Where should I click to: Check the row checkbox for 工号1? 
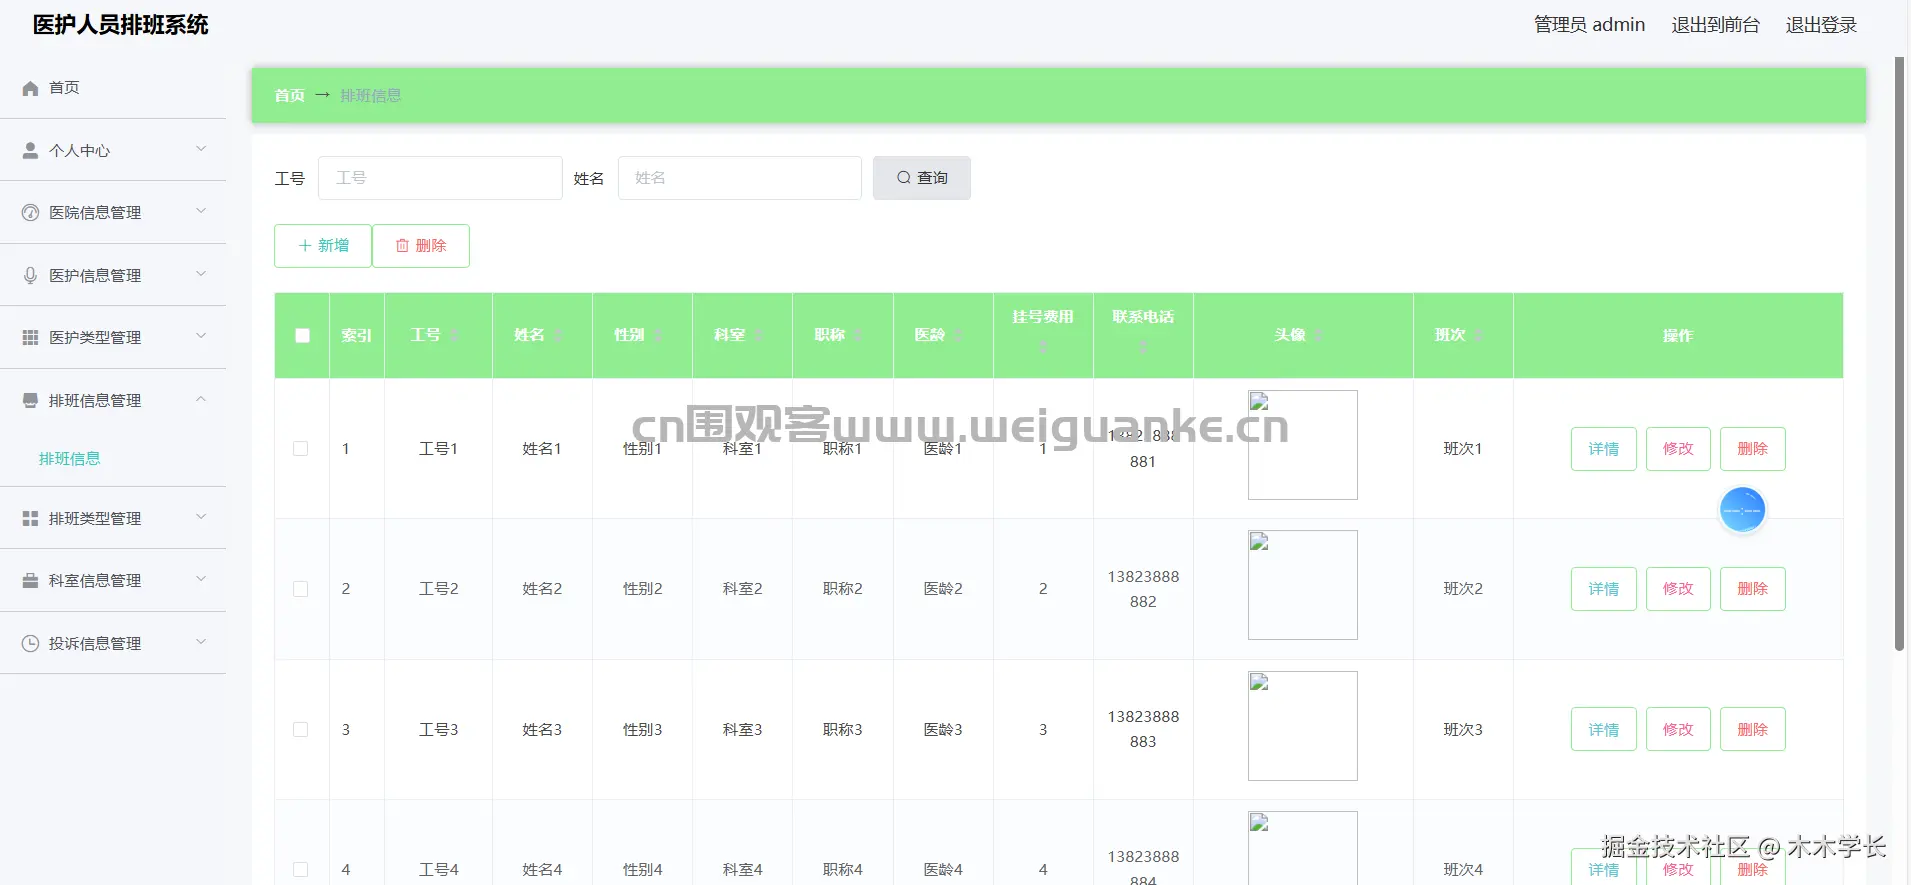click(x=300, y=448)
